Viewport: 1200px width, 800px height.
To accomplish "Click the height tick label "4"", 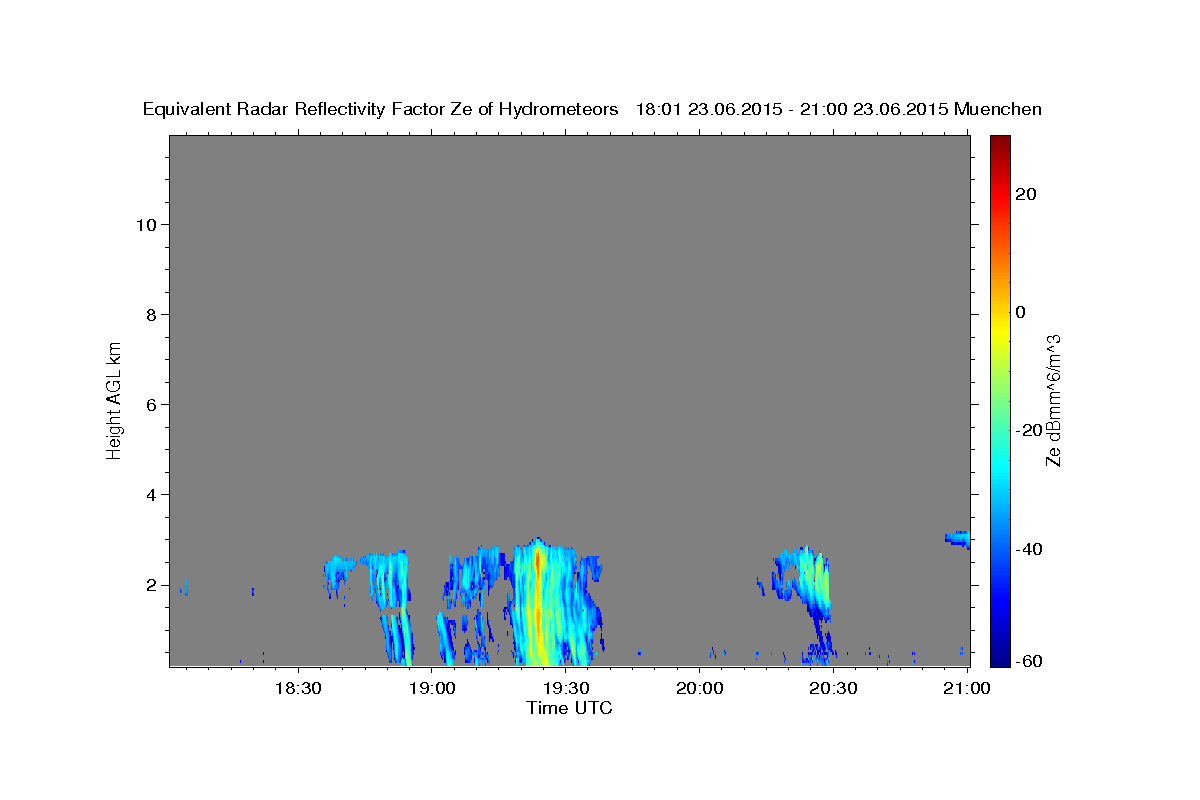I will tap(149, 494).
